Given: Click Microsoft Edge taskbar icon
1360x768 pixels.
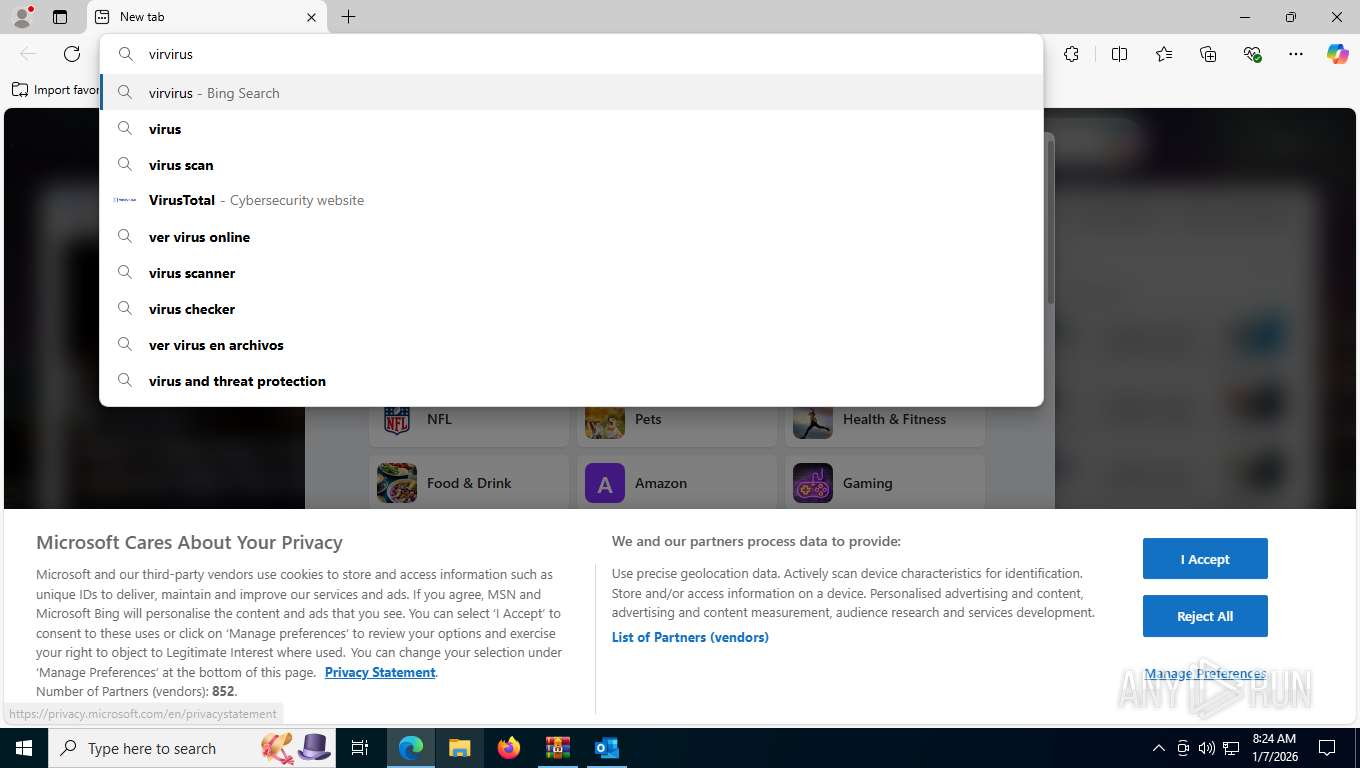Looking at the screenshot, I should [x=411, y=748].
